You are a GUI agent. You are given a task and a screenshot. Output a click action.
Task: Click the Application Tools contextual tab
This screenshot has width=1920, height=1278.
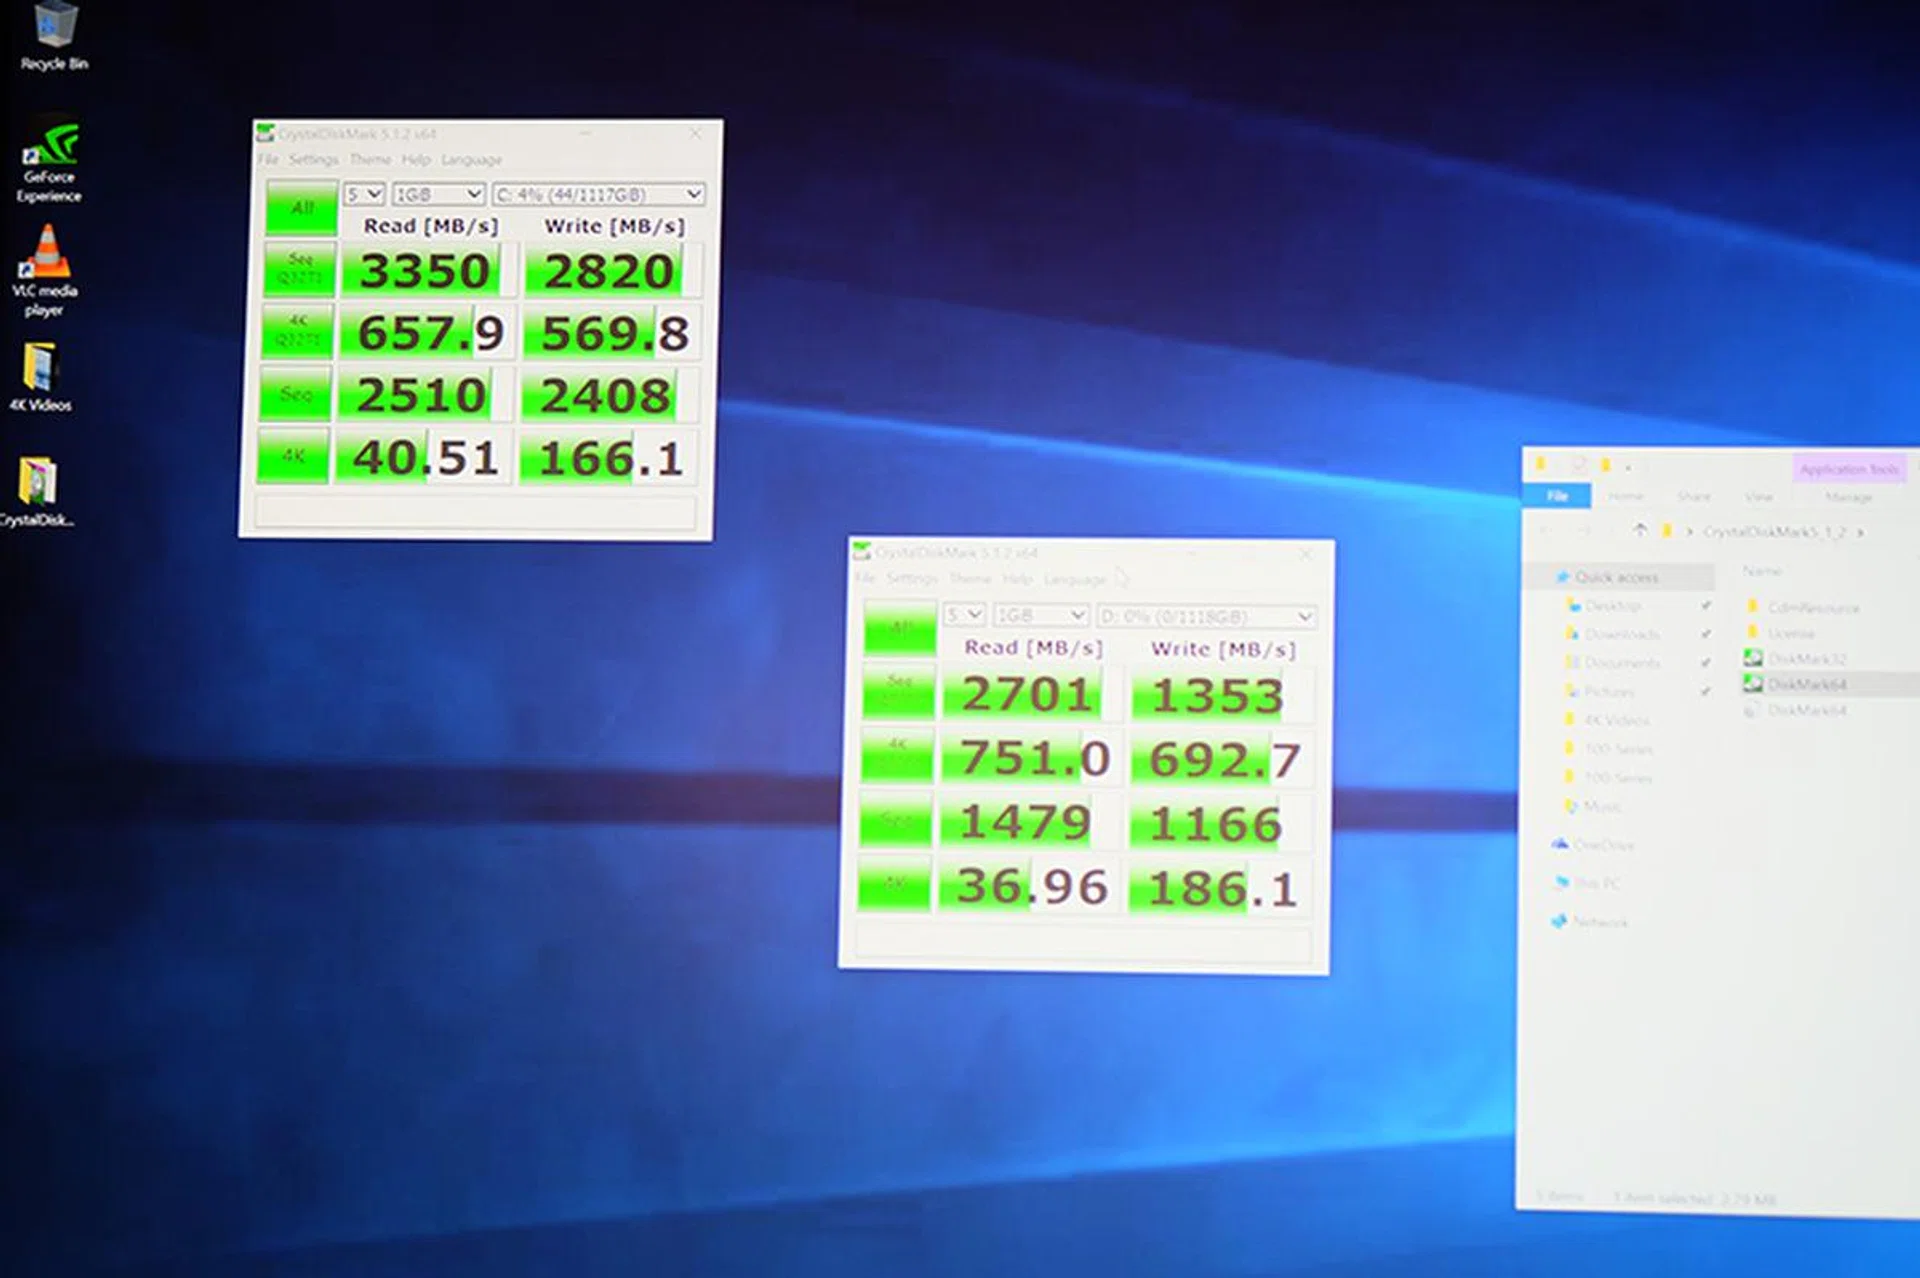[1848, 469]
